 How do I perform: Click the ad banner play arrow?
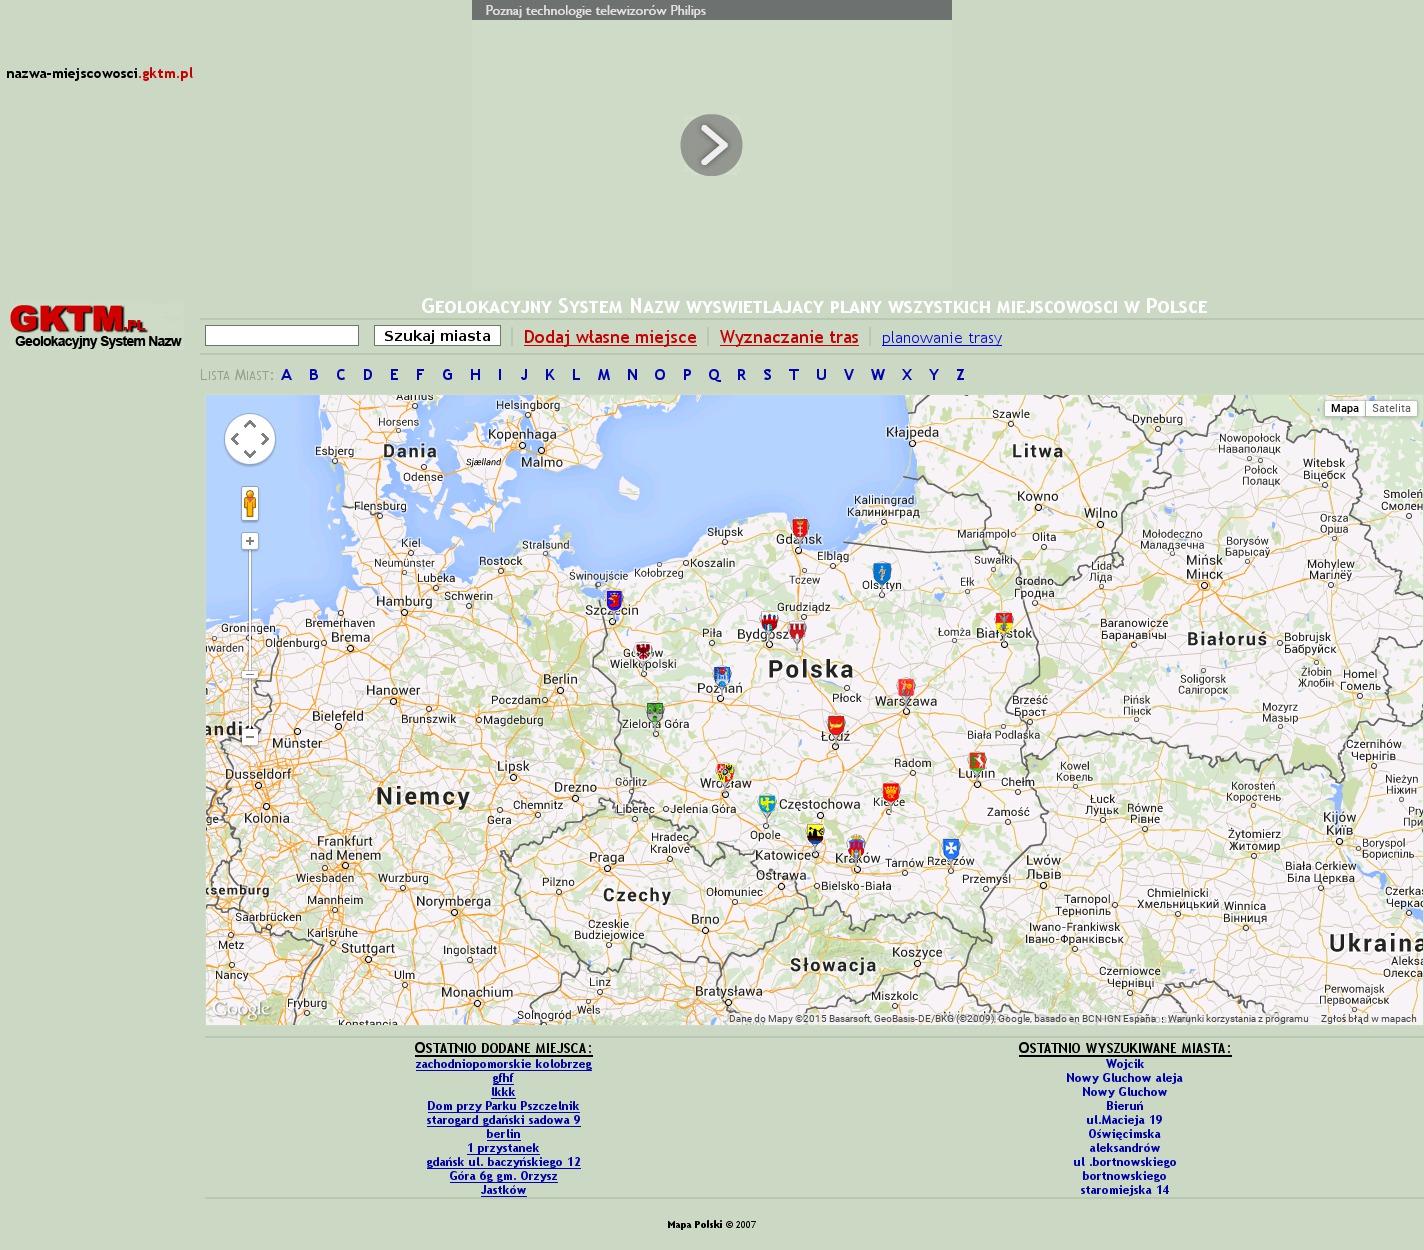click(x=711, y=145)
